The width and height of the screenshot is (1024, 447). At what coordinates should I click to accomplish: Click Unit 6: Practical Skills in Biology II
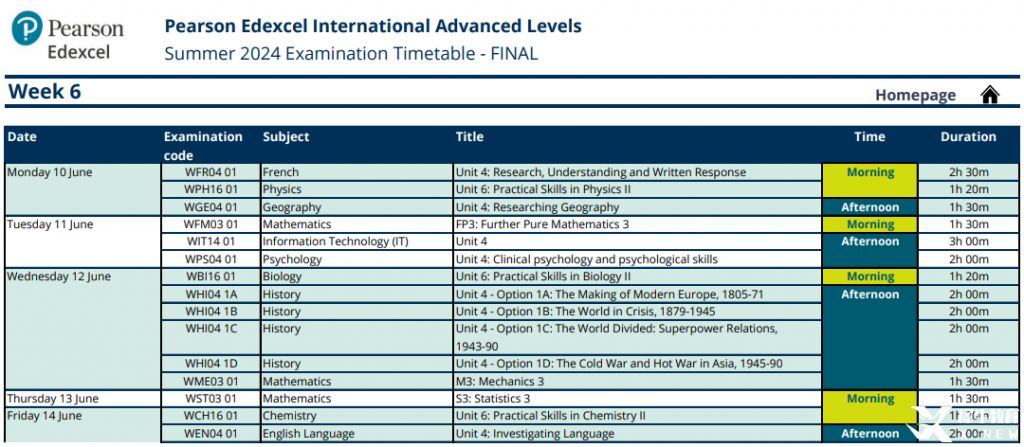click(543, 276)
